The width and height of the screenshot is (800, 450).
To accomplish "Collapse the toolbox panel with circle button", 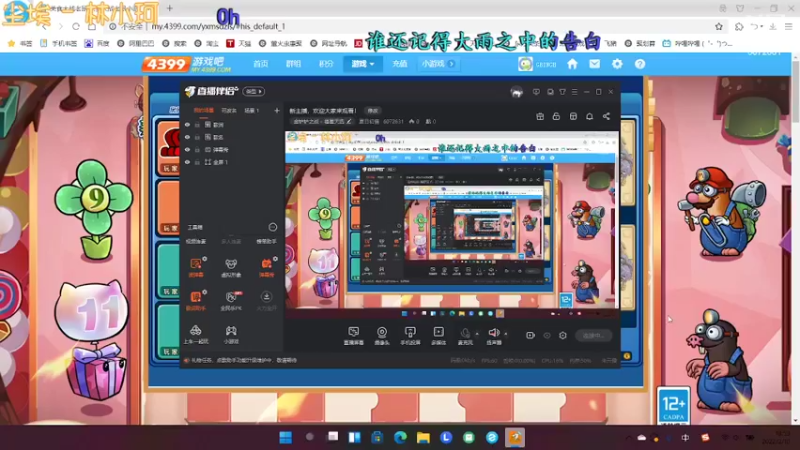I will (x=272, y=227).
